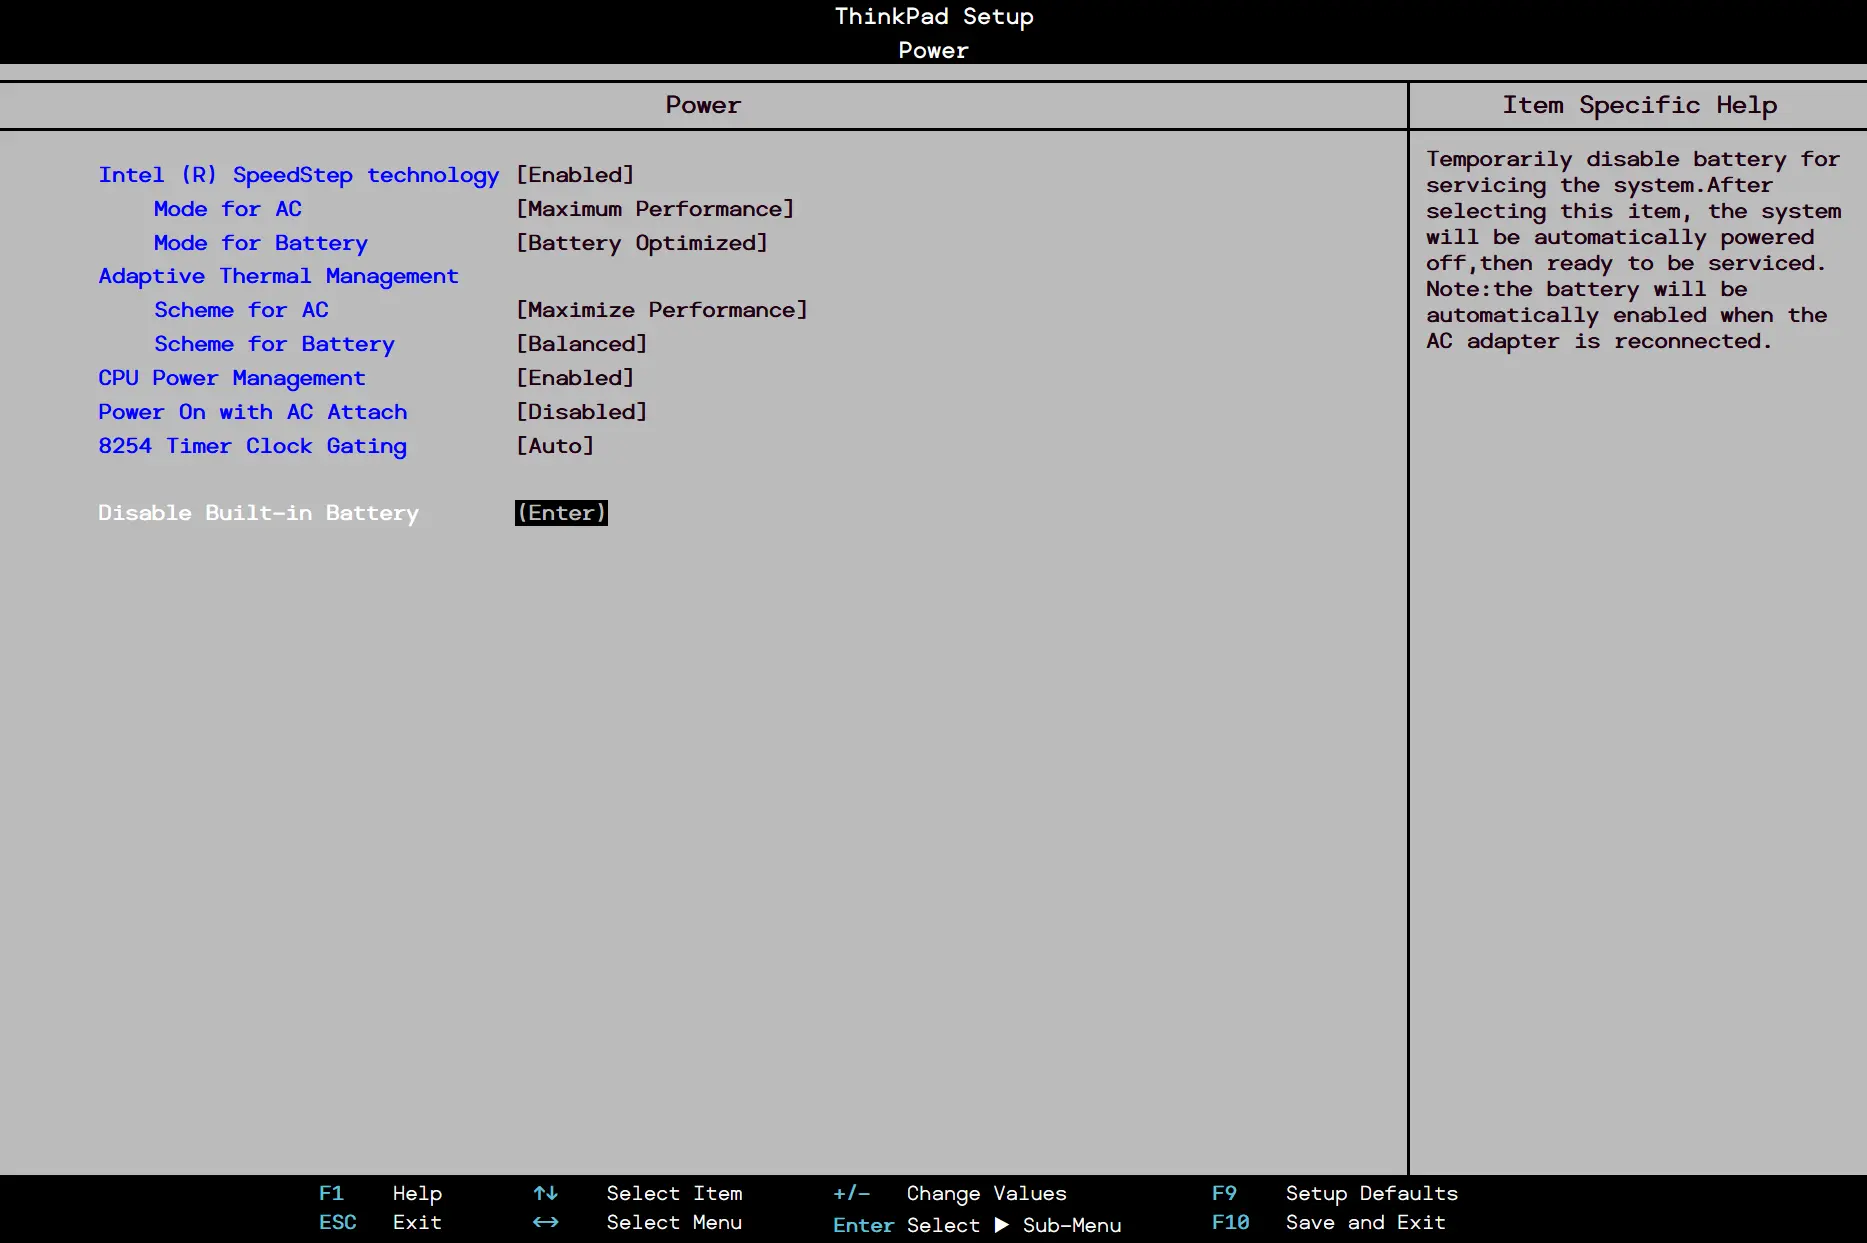Activate the highlighted (Enter) button
Image resolution: width=1867 pixels, height=1243 pixels.
pyautogui.click(x=561, y=513)
